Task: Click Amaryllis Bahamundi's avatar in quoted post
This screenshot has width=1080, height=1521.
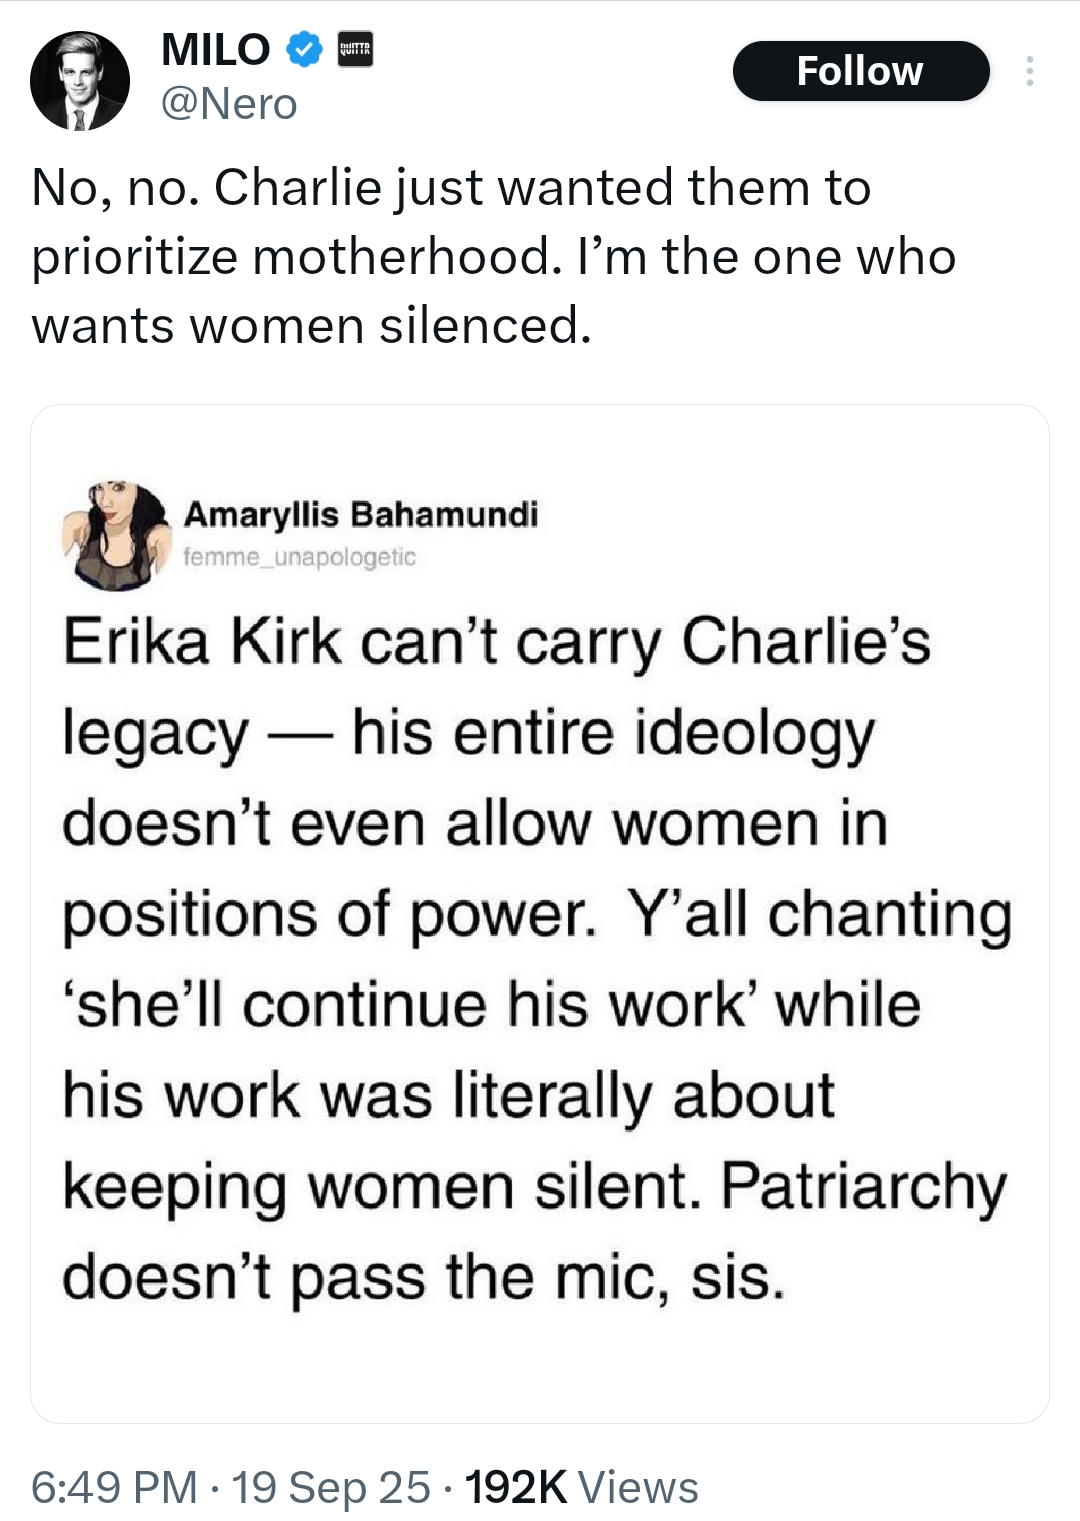Action: [x=115, y=536]
